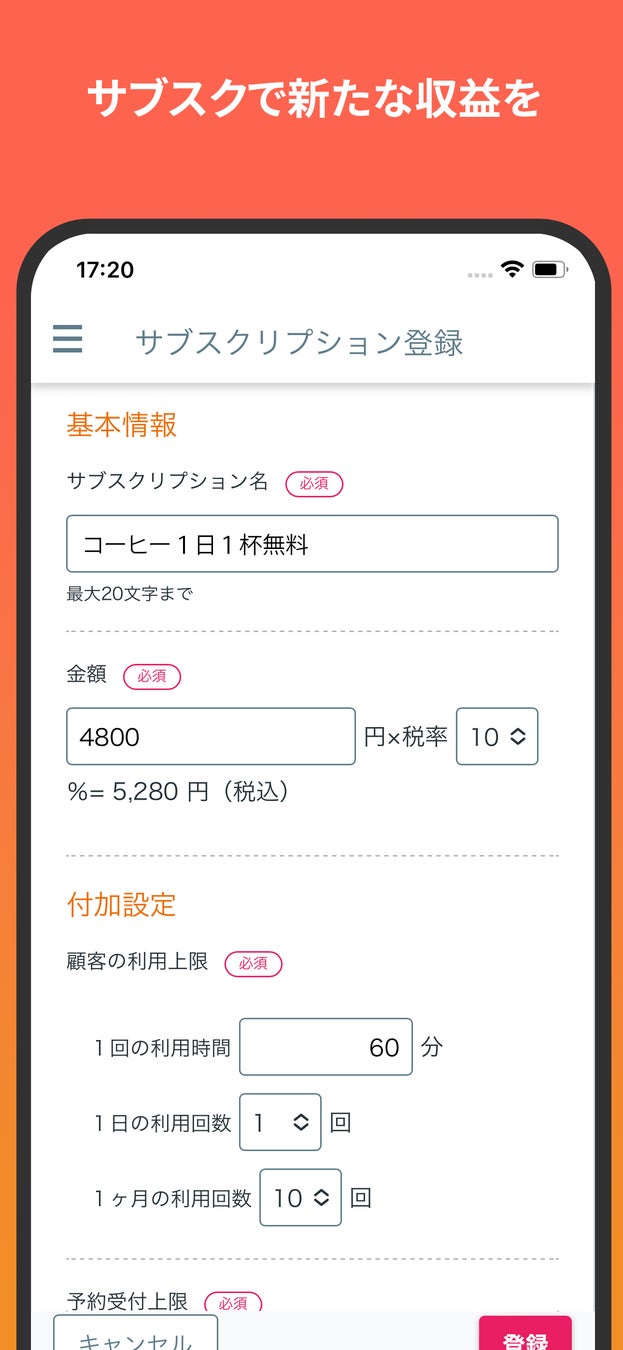Expand the daily usage count dropdown
The height and width of the screenshot is (1350, 623).
280,1122
